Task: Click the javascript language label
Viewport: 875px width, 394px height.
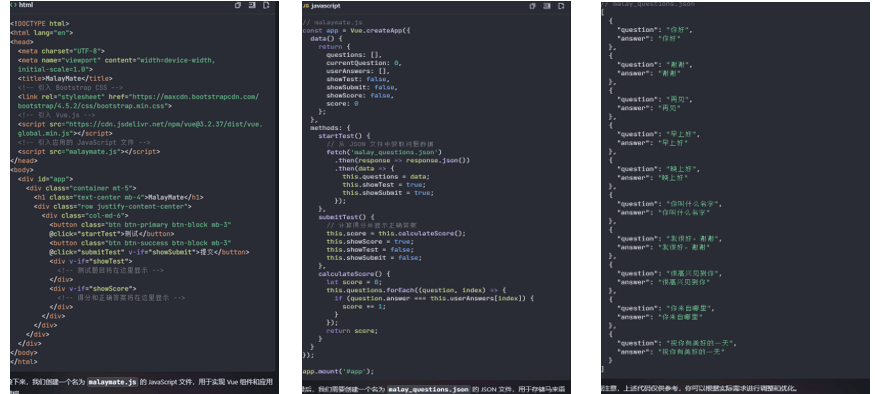Action: pyautogui.click(x=326, y=6)
